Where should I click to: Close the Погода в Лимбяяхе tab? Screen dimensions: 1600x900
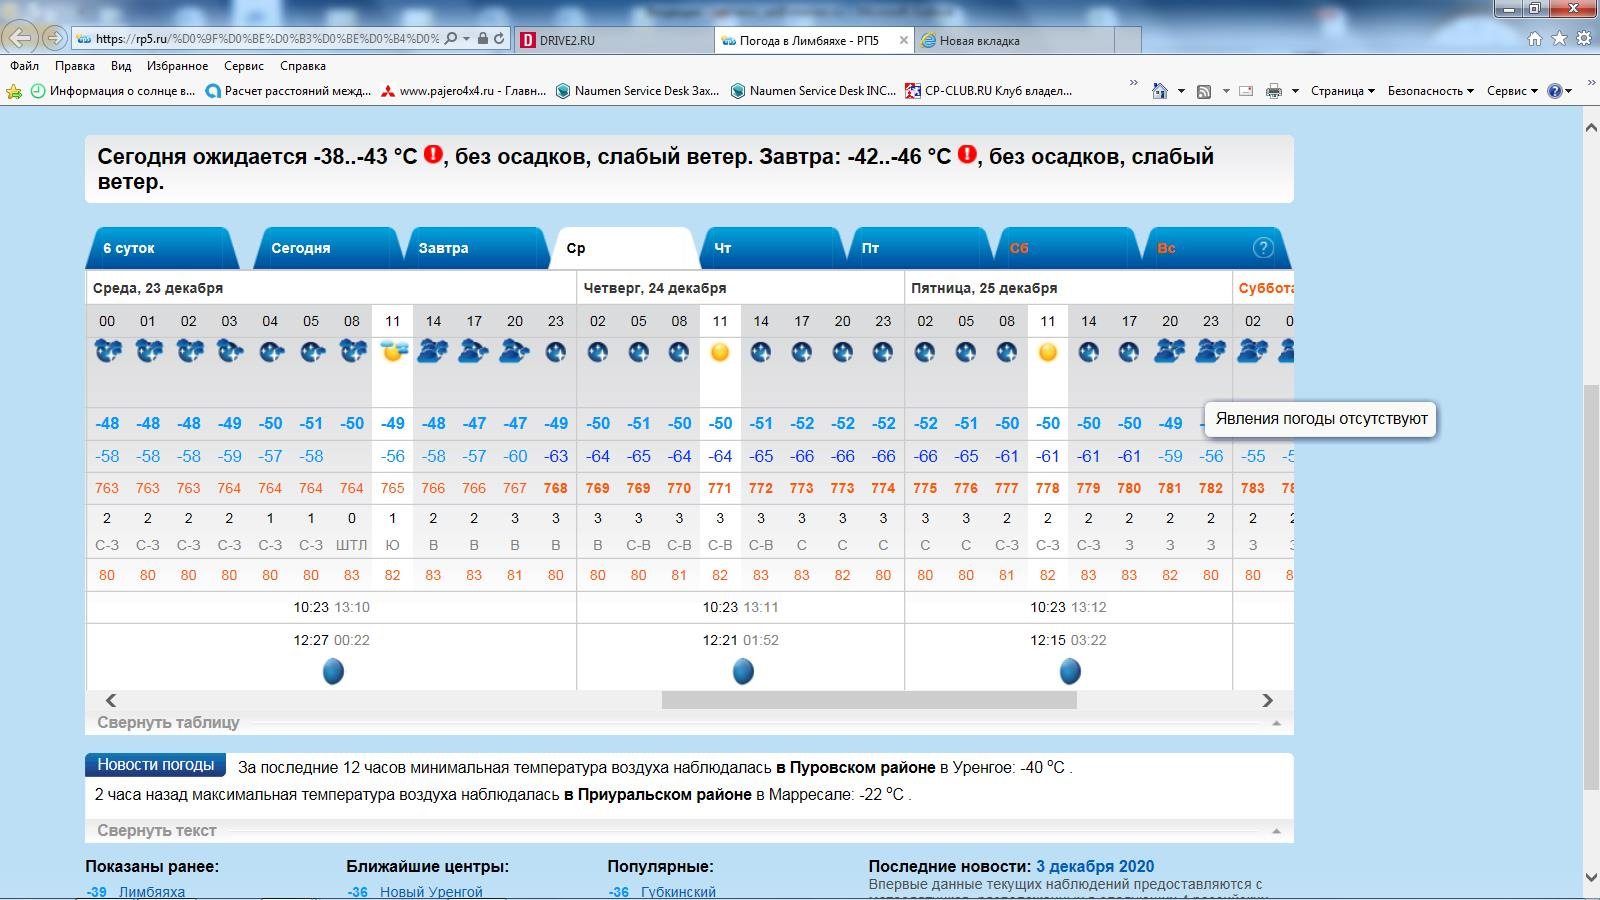point(904,41)
